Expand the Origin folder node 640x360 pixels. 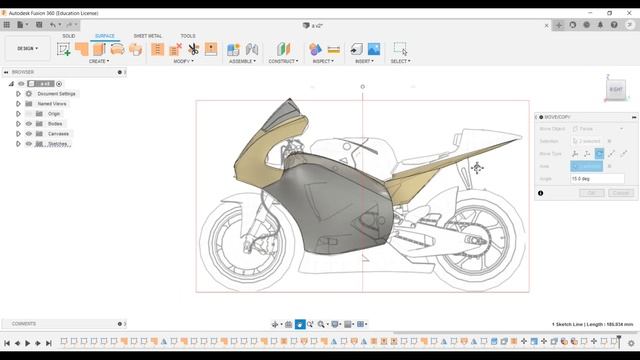[18, 113]
